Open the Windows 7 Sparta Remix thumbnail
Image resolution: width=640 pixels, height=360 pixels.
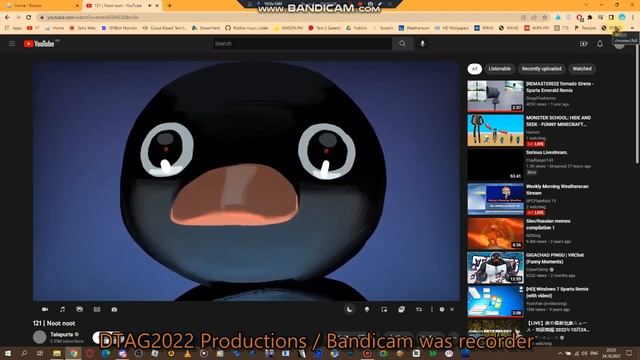(496, 302)
